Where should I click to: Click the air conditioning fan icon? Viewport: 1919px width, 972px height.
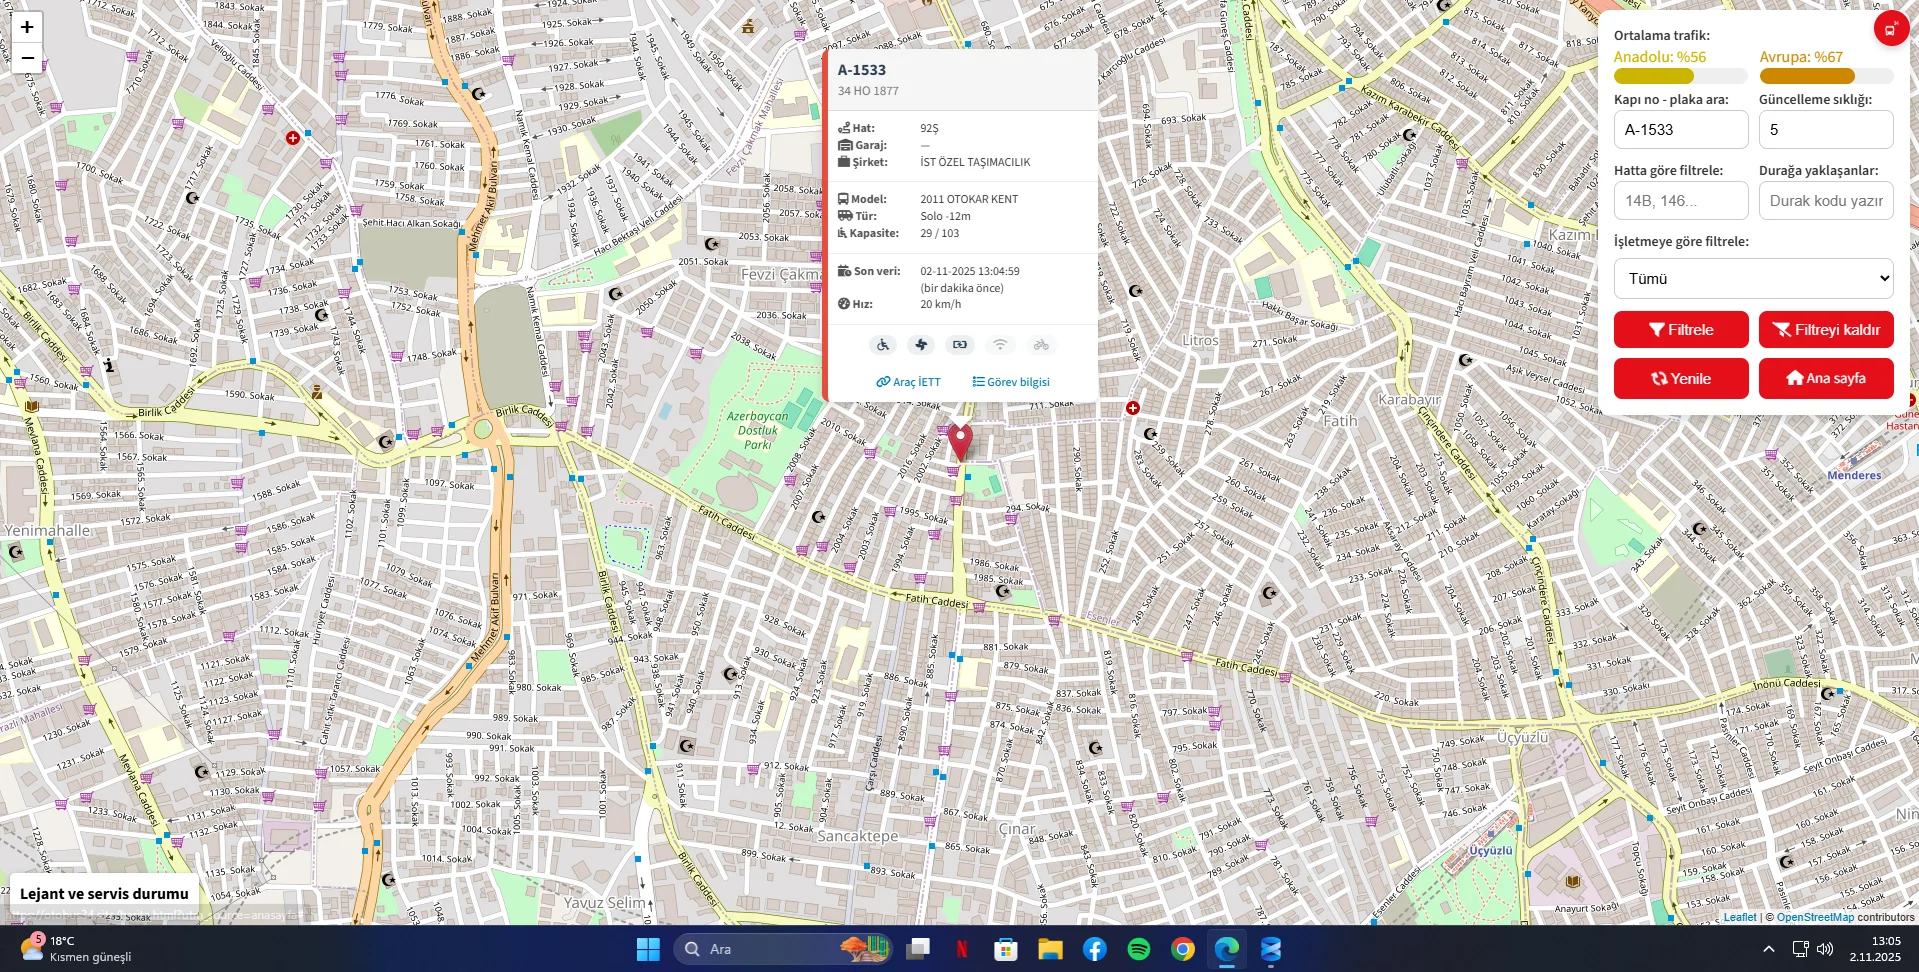(921, 345)
